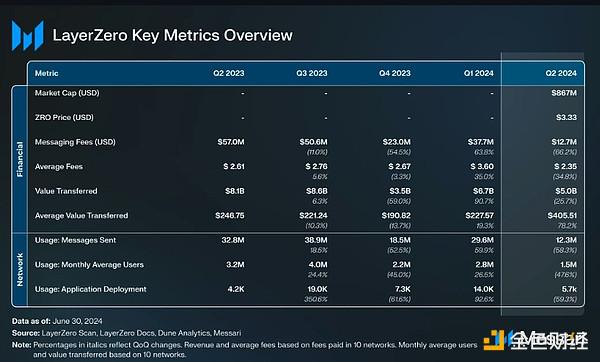Viewport: 600px width, 362px height.
Task: Select the Q2 2023 column header
Action: pyautogui.click(x=228, y=73)
